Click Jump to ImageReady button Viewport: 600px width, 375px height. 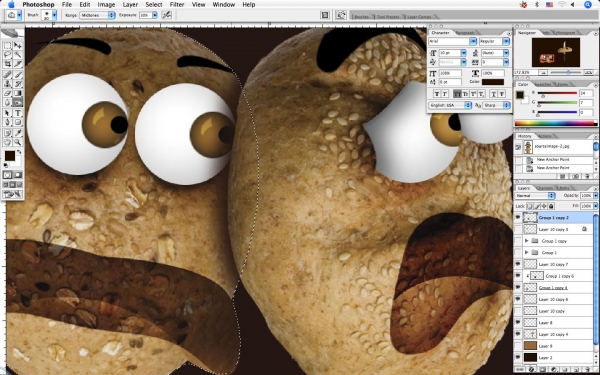(x=13, y=195)
